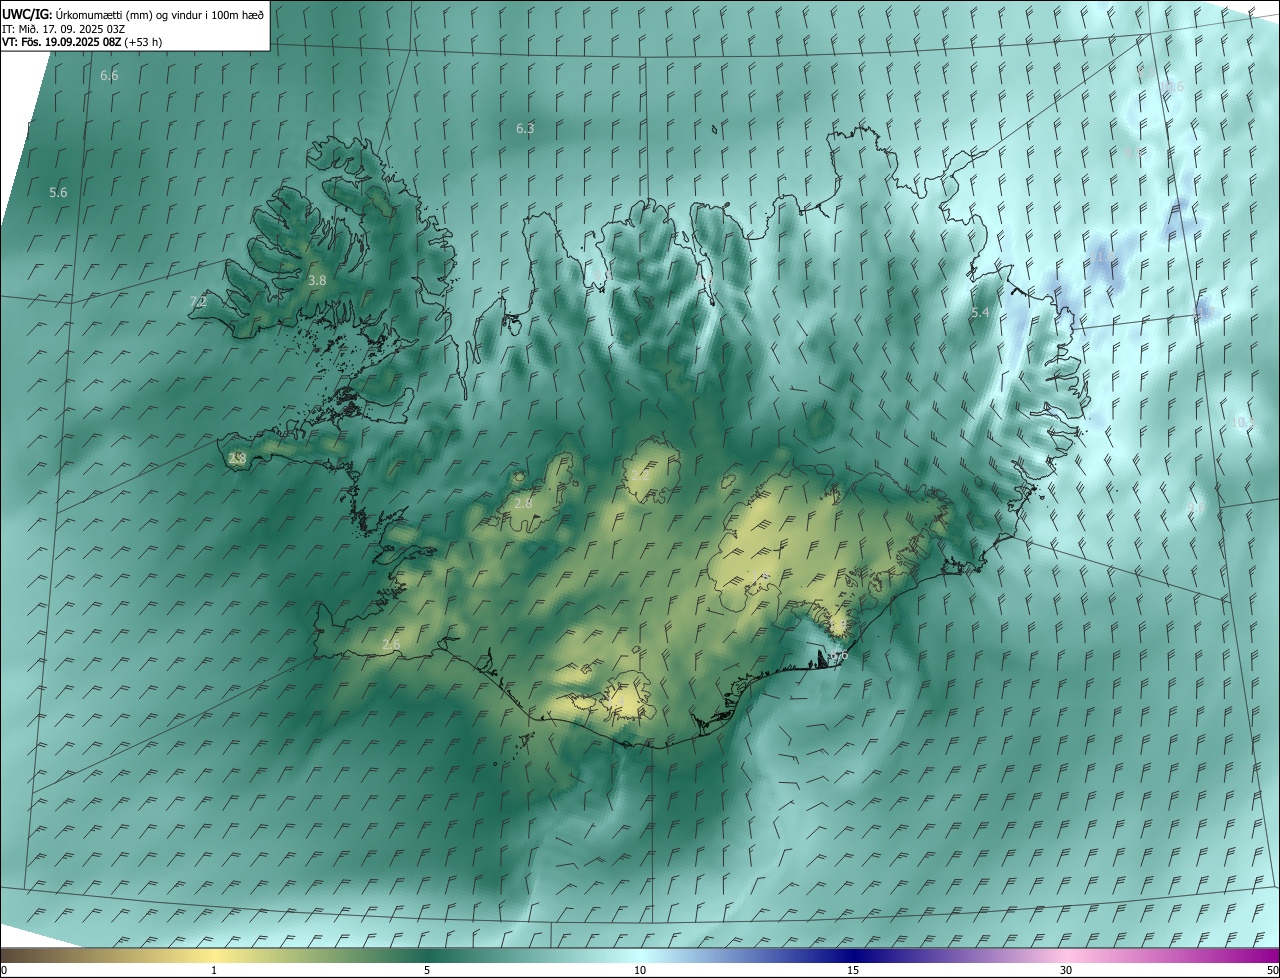Click the "UWC/IG:" label in the header
Viewport: 1280px width, 978px height.
point(27,14)
